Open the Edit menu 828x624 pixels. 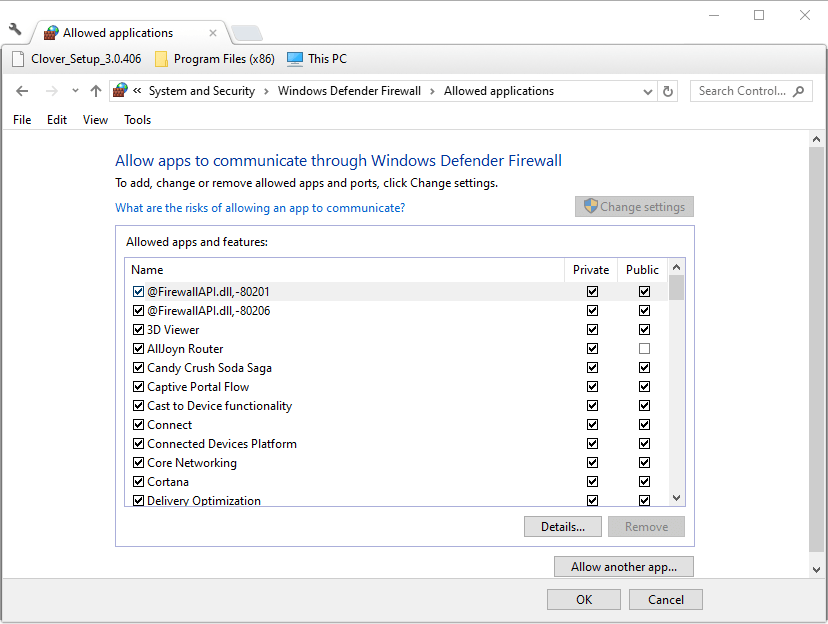coord(57,120)
